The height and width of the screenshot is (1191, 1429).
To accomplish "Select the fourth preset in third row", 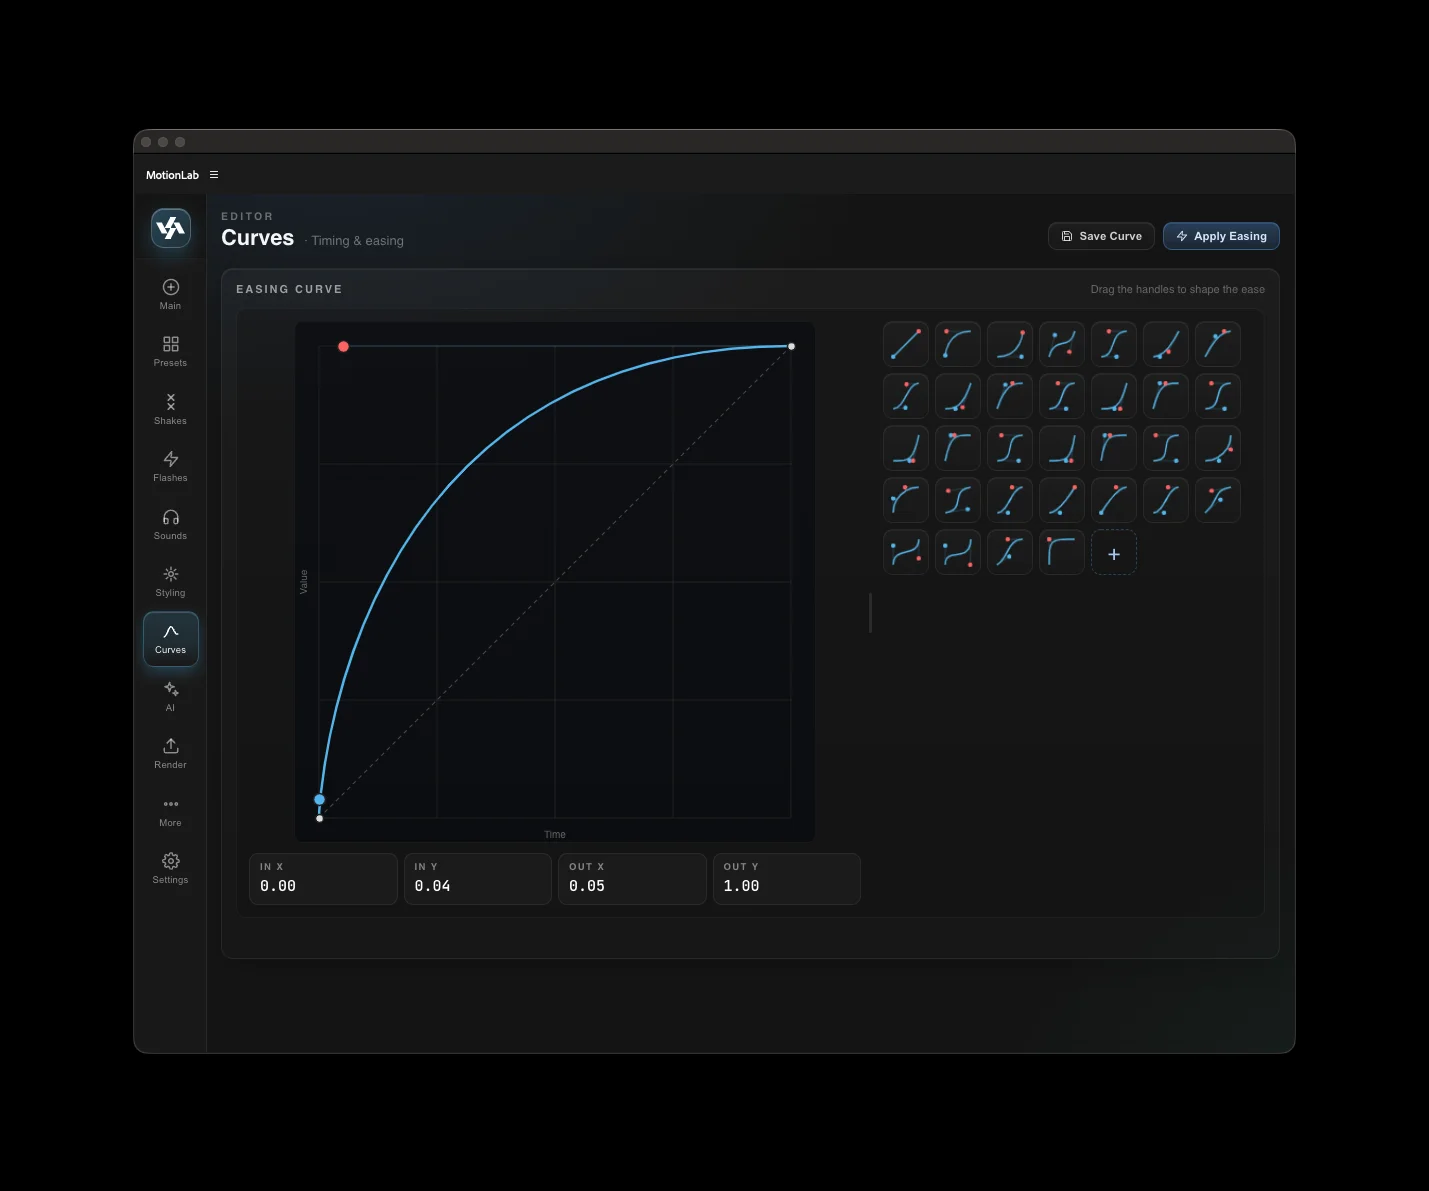I will pyautogui.click(x=1062, y=448).
